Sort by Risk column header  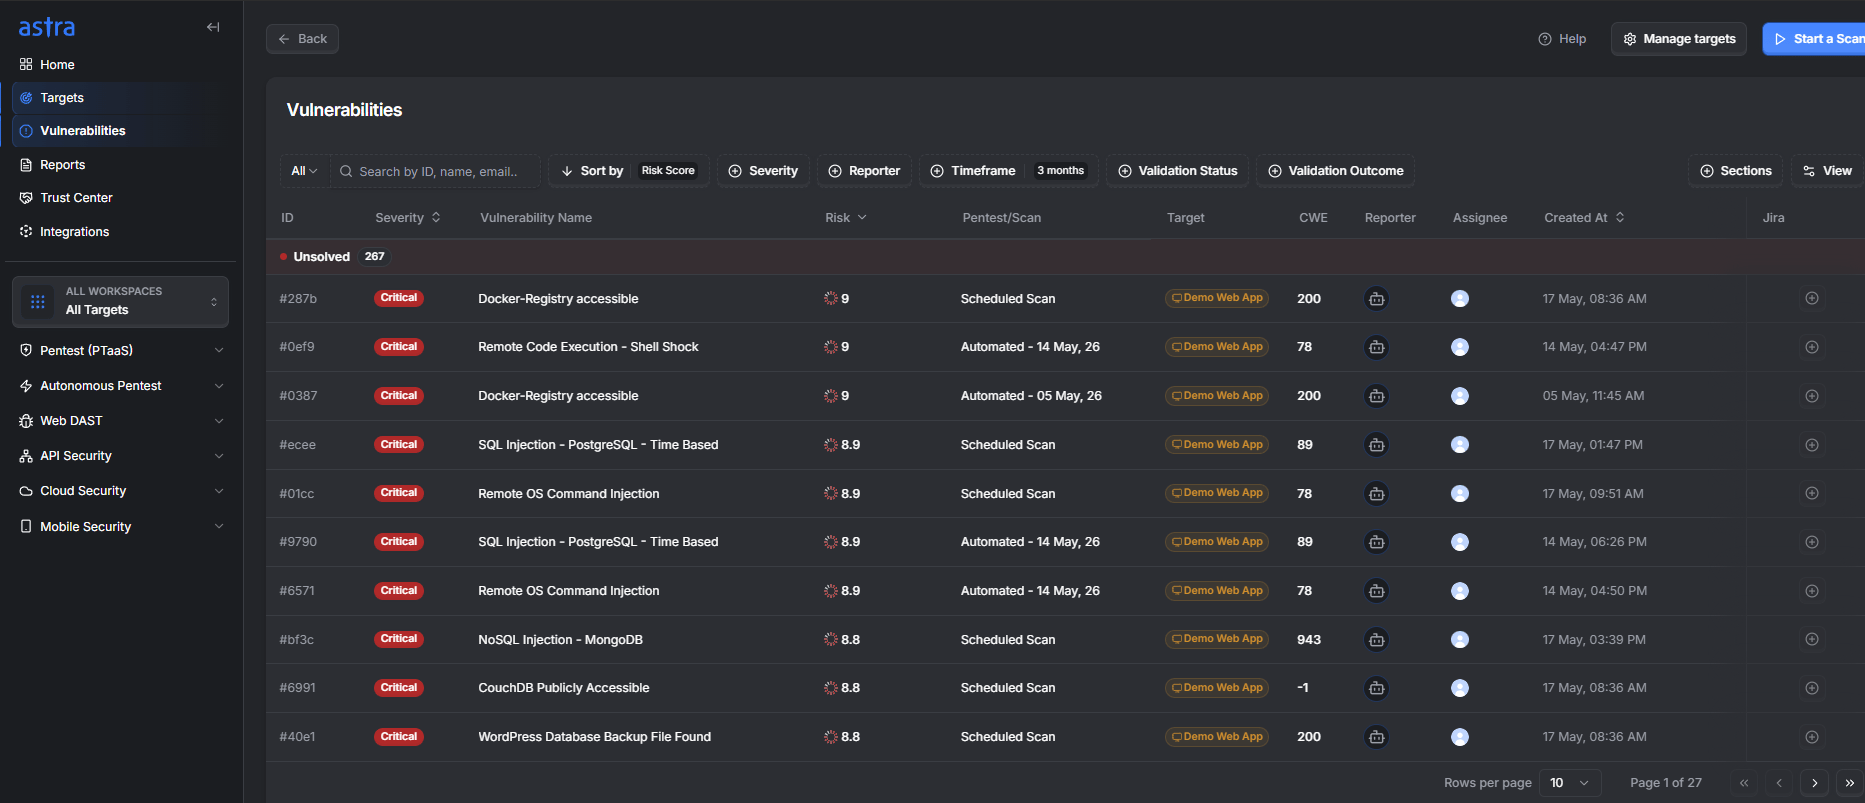point(846,218)
